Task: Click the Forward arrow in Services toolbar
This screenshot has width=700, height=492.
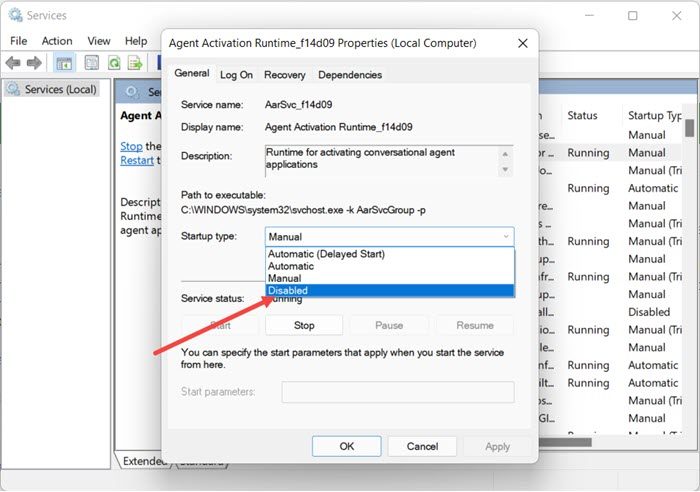Action: pyautogui.click(x=34, y=63)
